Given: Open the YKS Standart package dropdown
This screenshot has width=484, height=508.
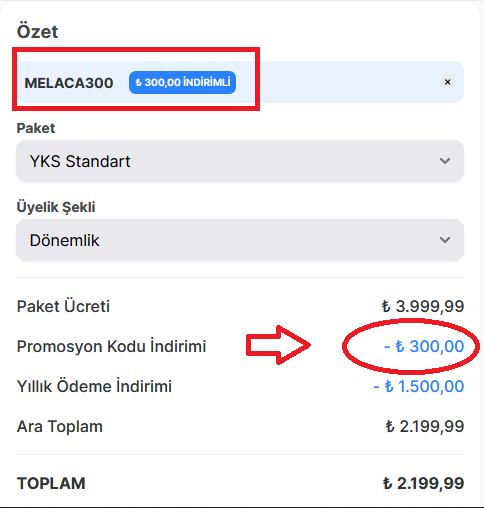Looking at the screenshot, I should (x=240, y=161).
